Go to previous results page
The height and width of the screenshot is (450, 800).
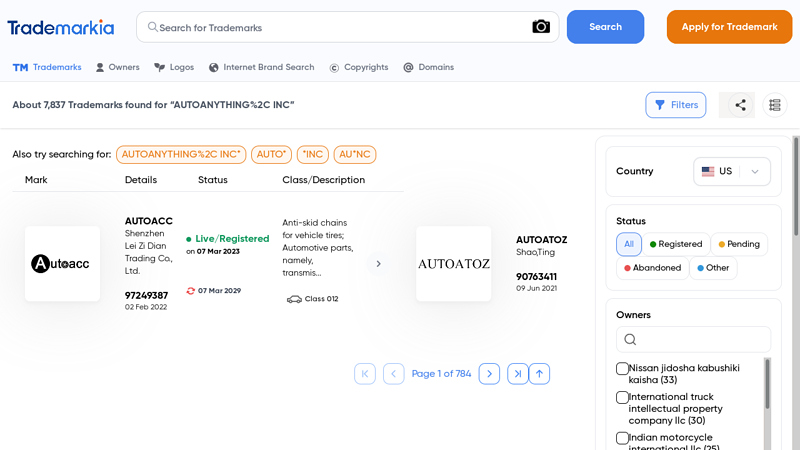[393, 374]
